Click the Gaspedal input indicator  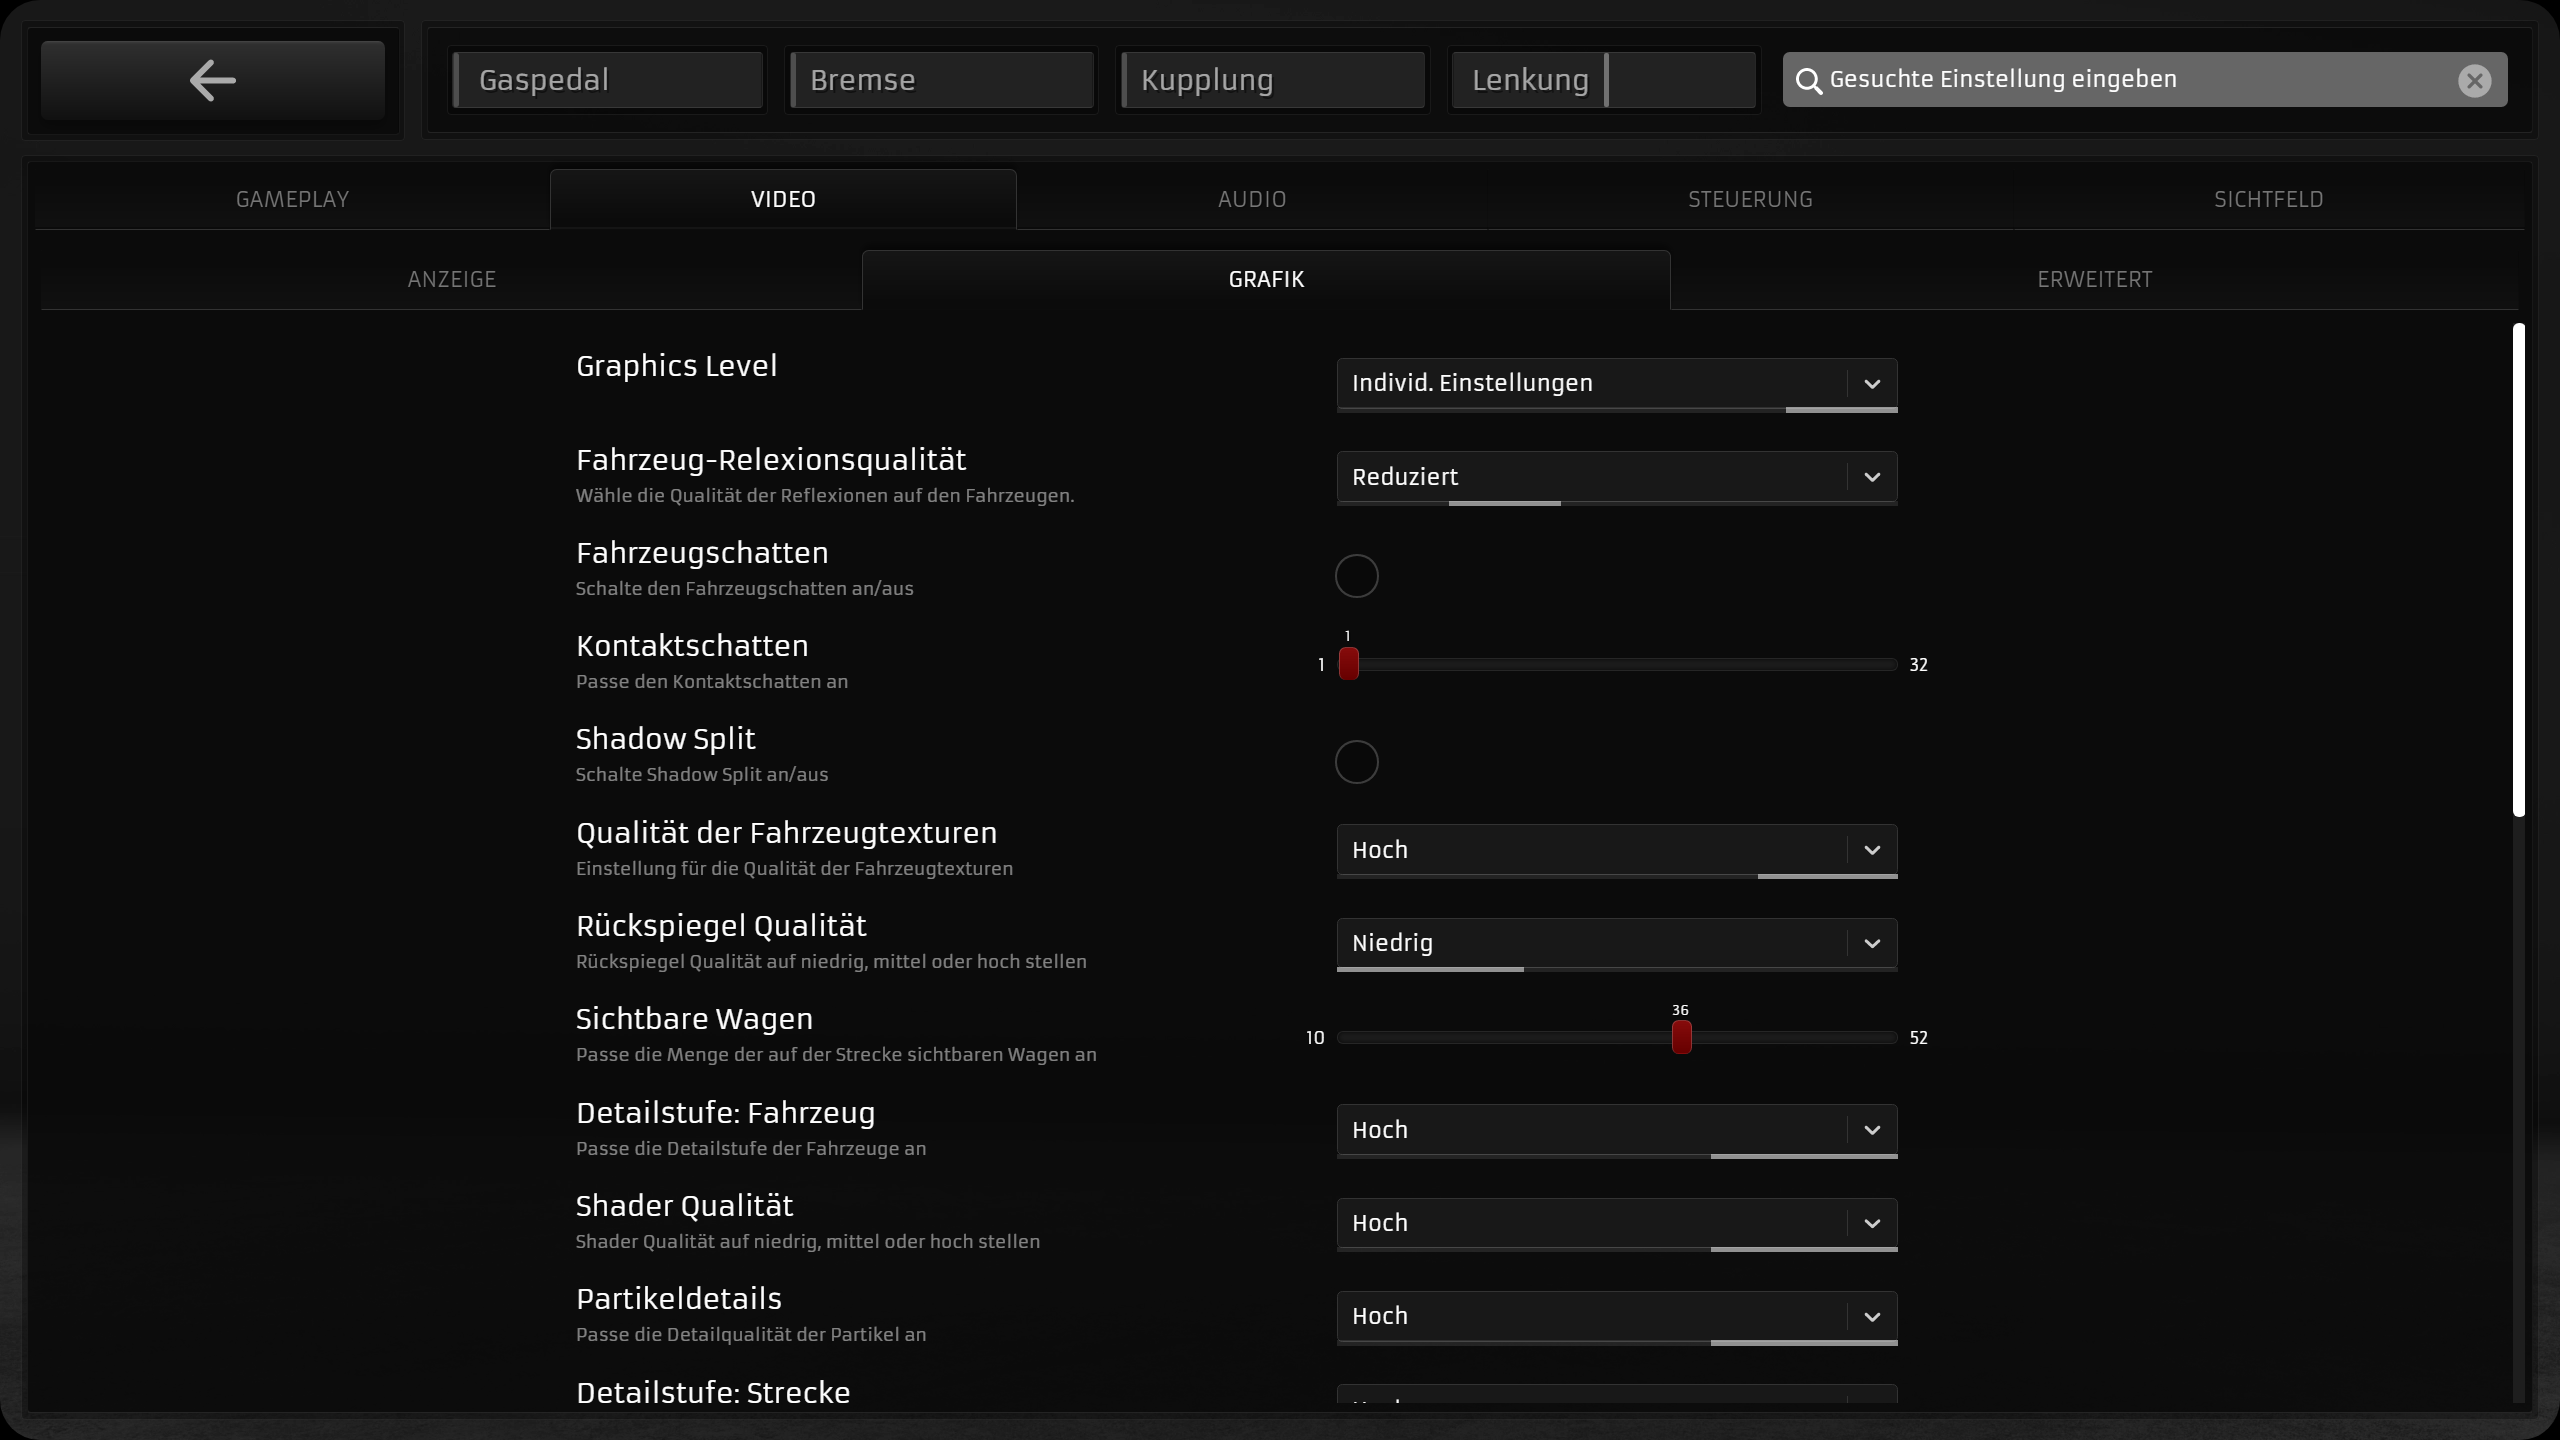[607, 80]
